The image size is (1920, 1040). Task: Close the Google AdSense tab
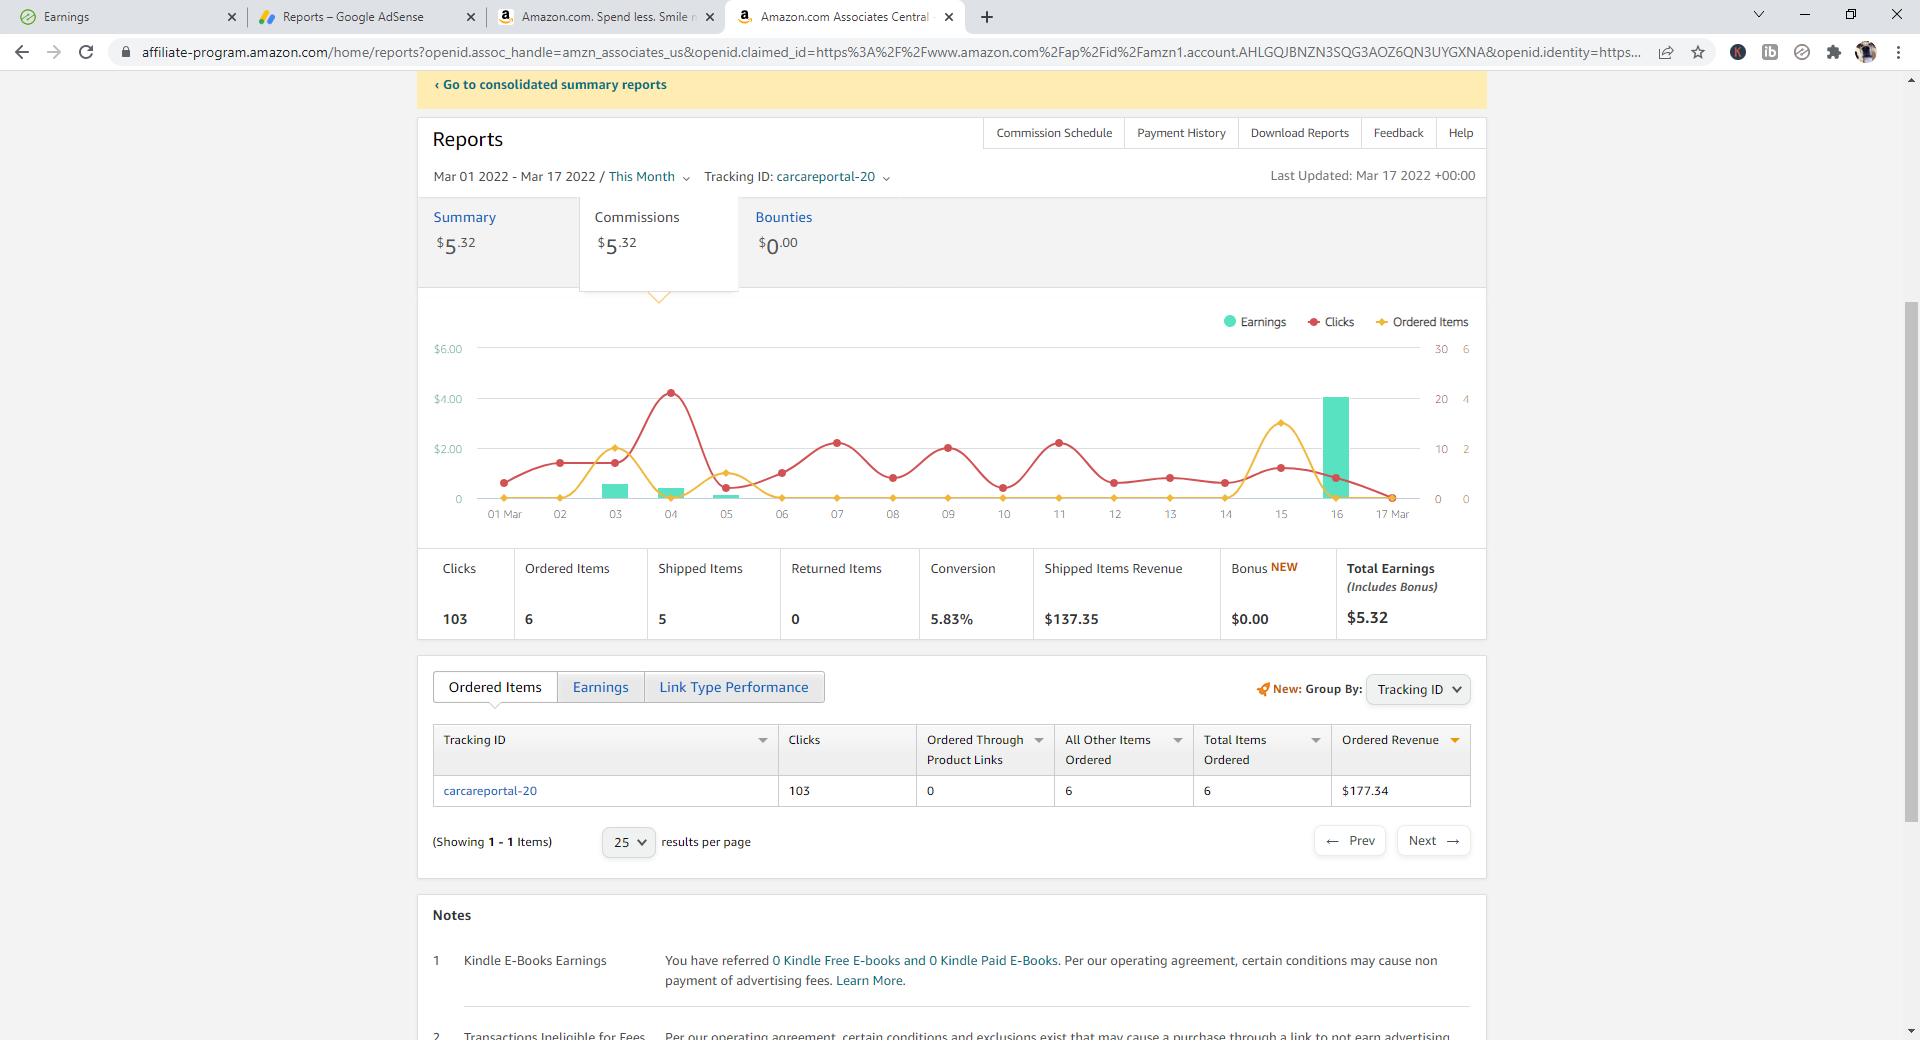pyautogui.click(x=471, y=17)
